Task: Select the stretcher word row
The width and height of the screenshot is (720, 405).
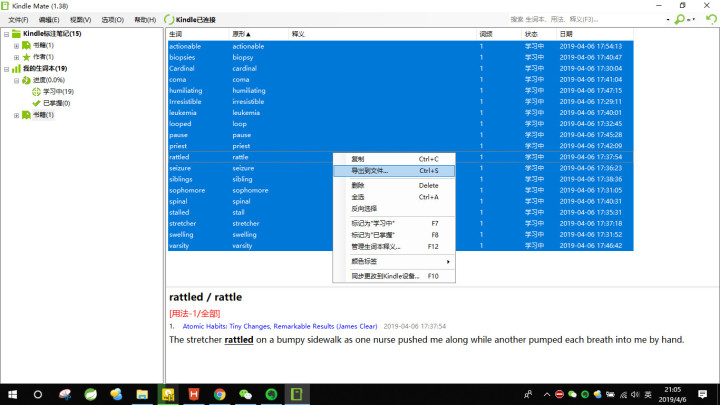Action: [x=400, y=224]
